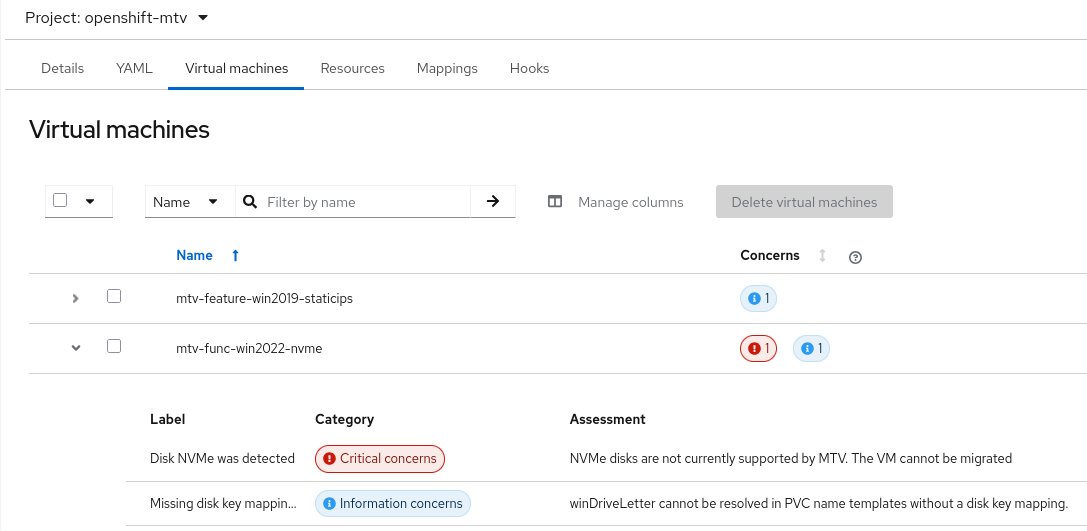Viewport: 1087px width, 531px height.
Task: Switch to the YAML tab
Action: [134, 69]
